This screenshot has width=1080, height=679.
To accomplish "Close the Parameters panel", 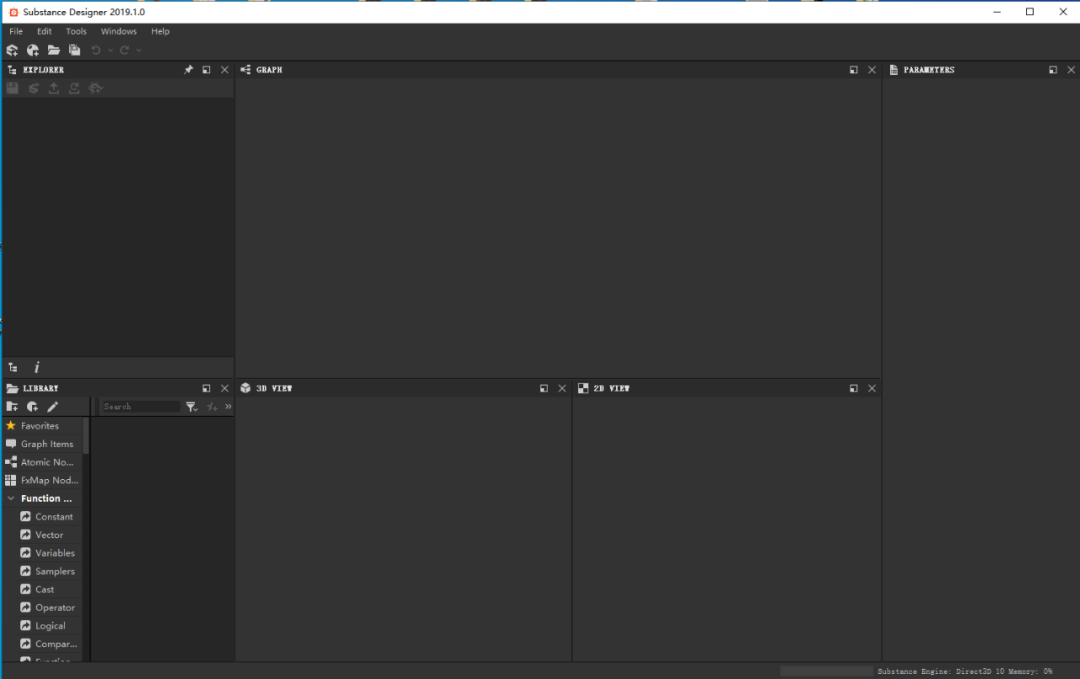I will [x=1071, y=70].
